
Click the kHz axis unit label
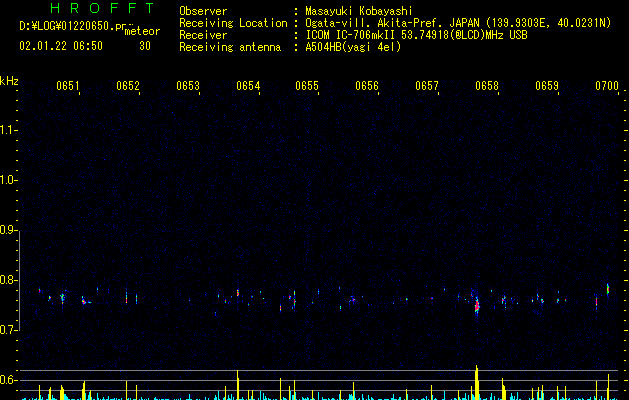[x=9, y=81]
